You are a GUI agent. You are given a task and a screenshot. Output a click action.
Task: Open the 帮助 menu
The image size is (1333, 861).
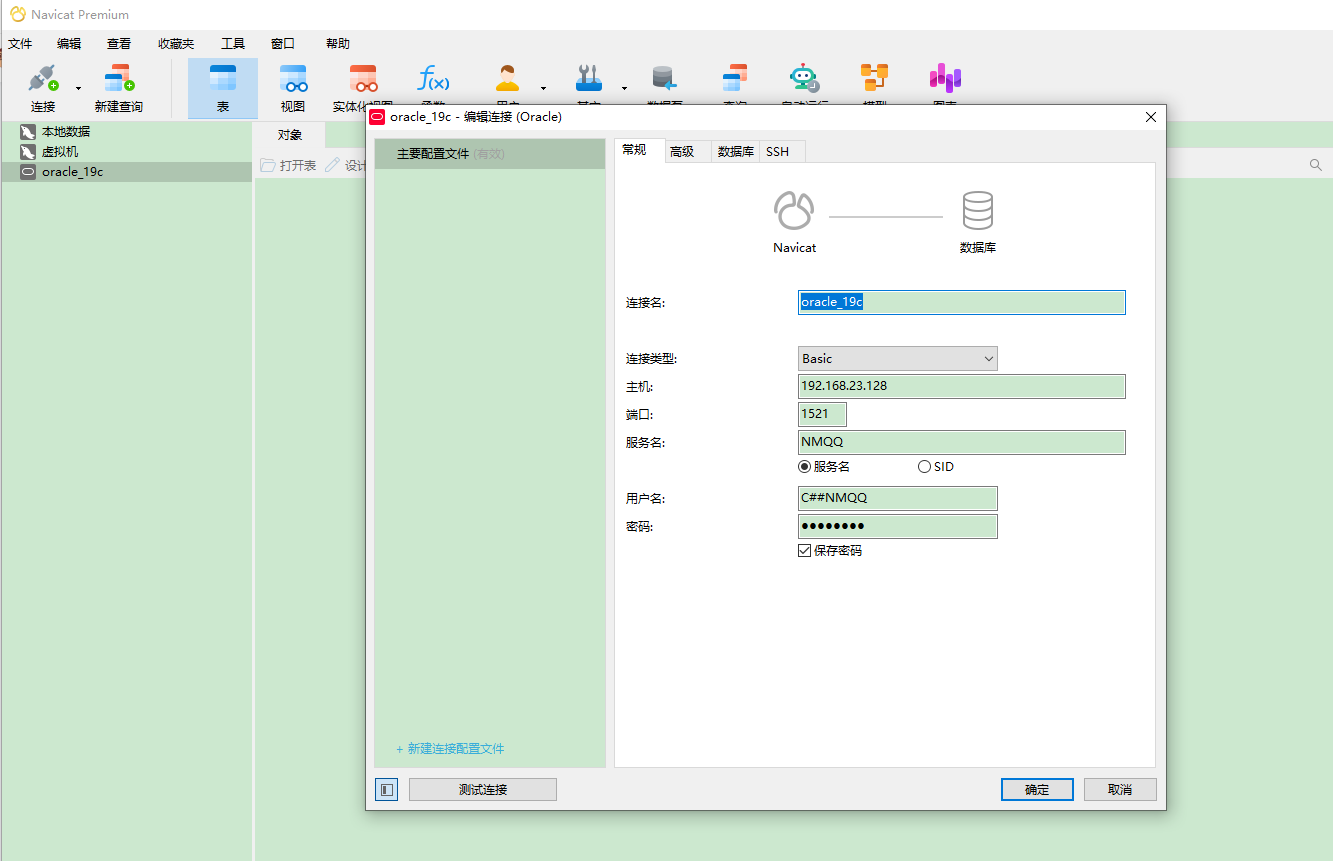[x=338, y=44]
